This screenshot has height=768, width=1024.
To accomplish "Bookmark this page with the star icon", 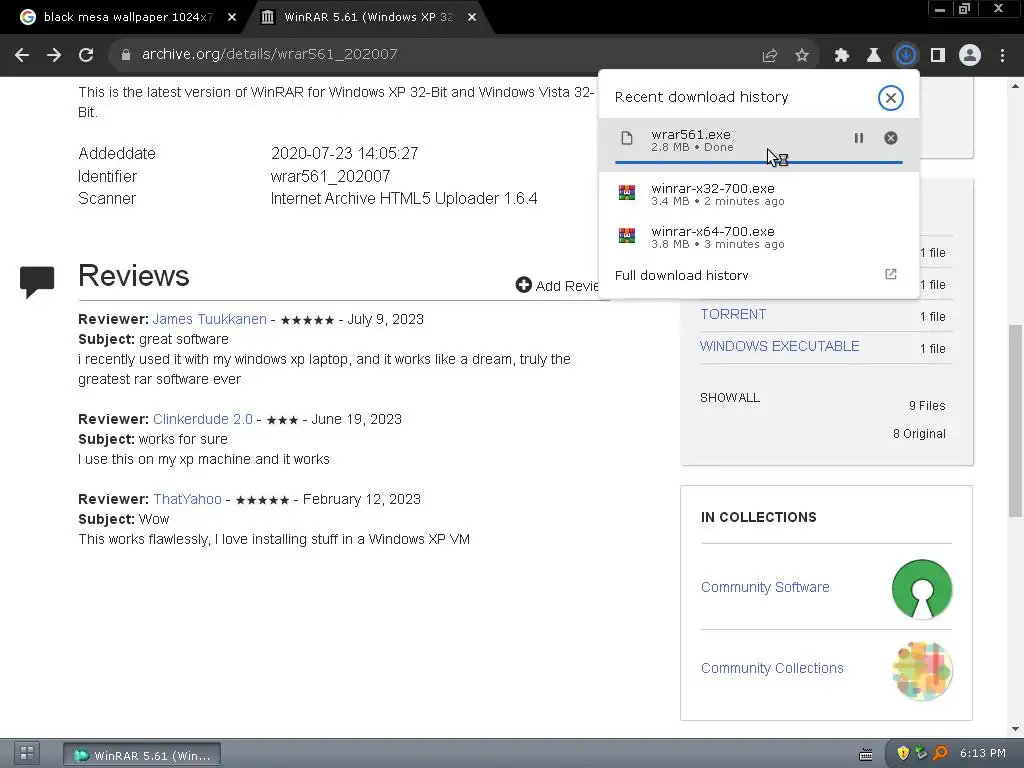I will pyautogui.click(x=801, y=56).
